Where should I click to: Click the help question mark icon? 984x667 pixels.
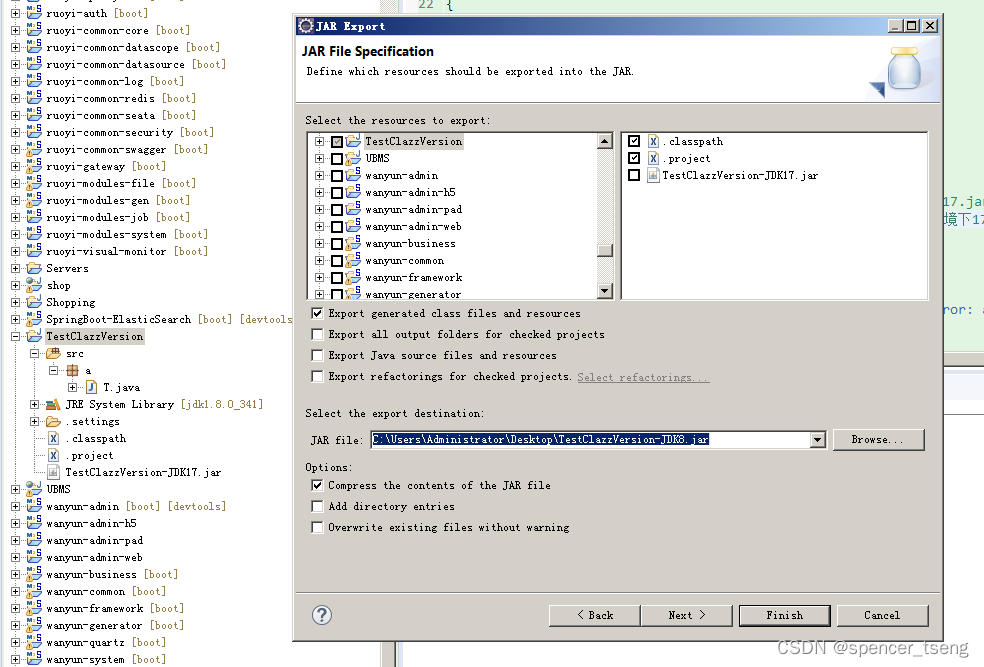[322, 615]
